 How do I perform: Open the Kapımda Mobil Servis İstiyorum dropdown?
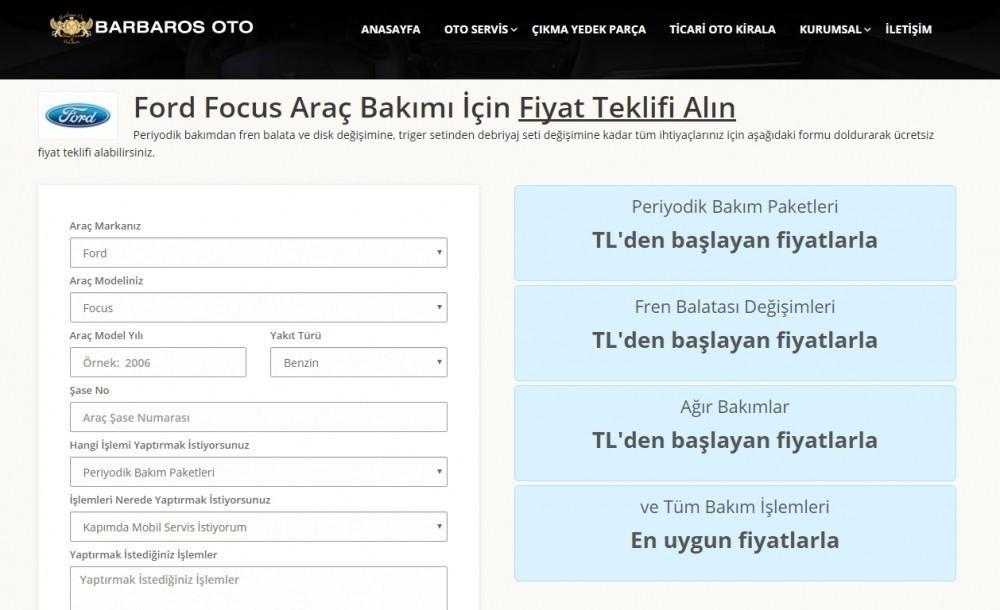point(258,527)
